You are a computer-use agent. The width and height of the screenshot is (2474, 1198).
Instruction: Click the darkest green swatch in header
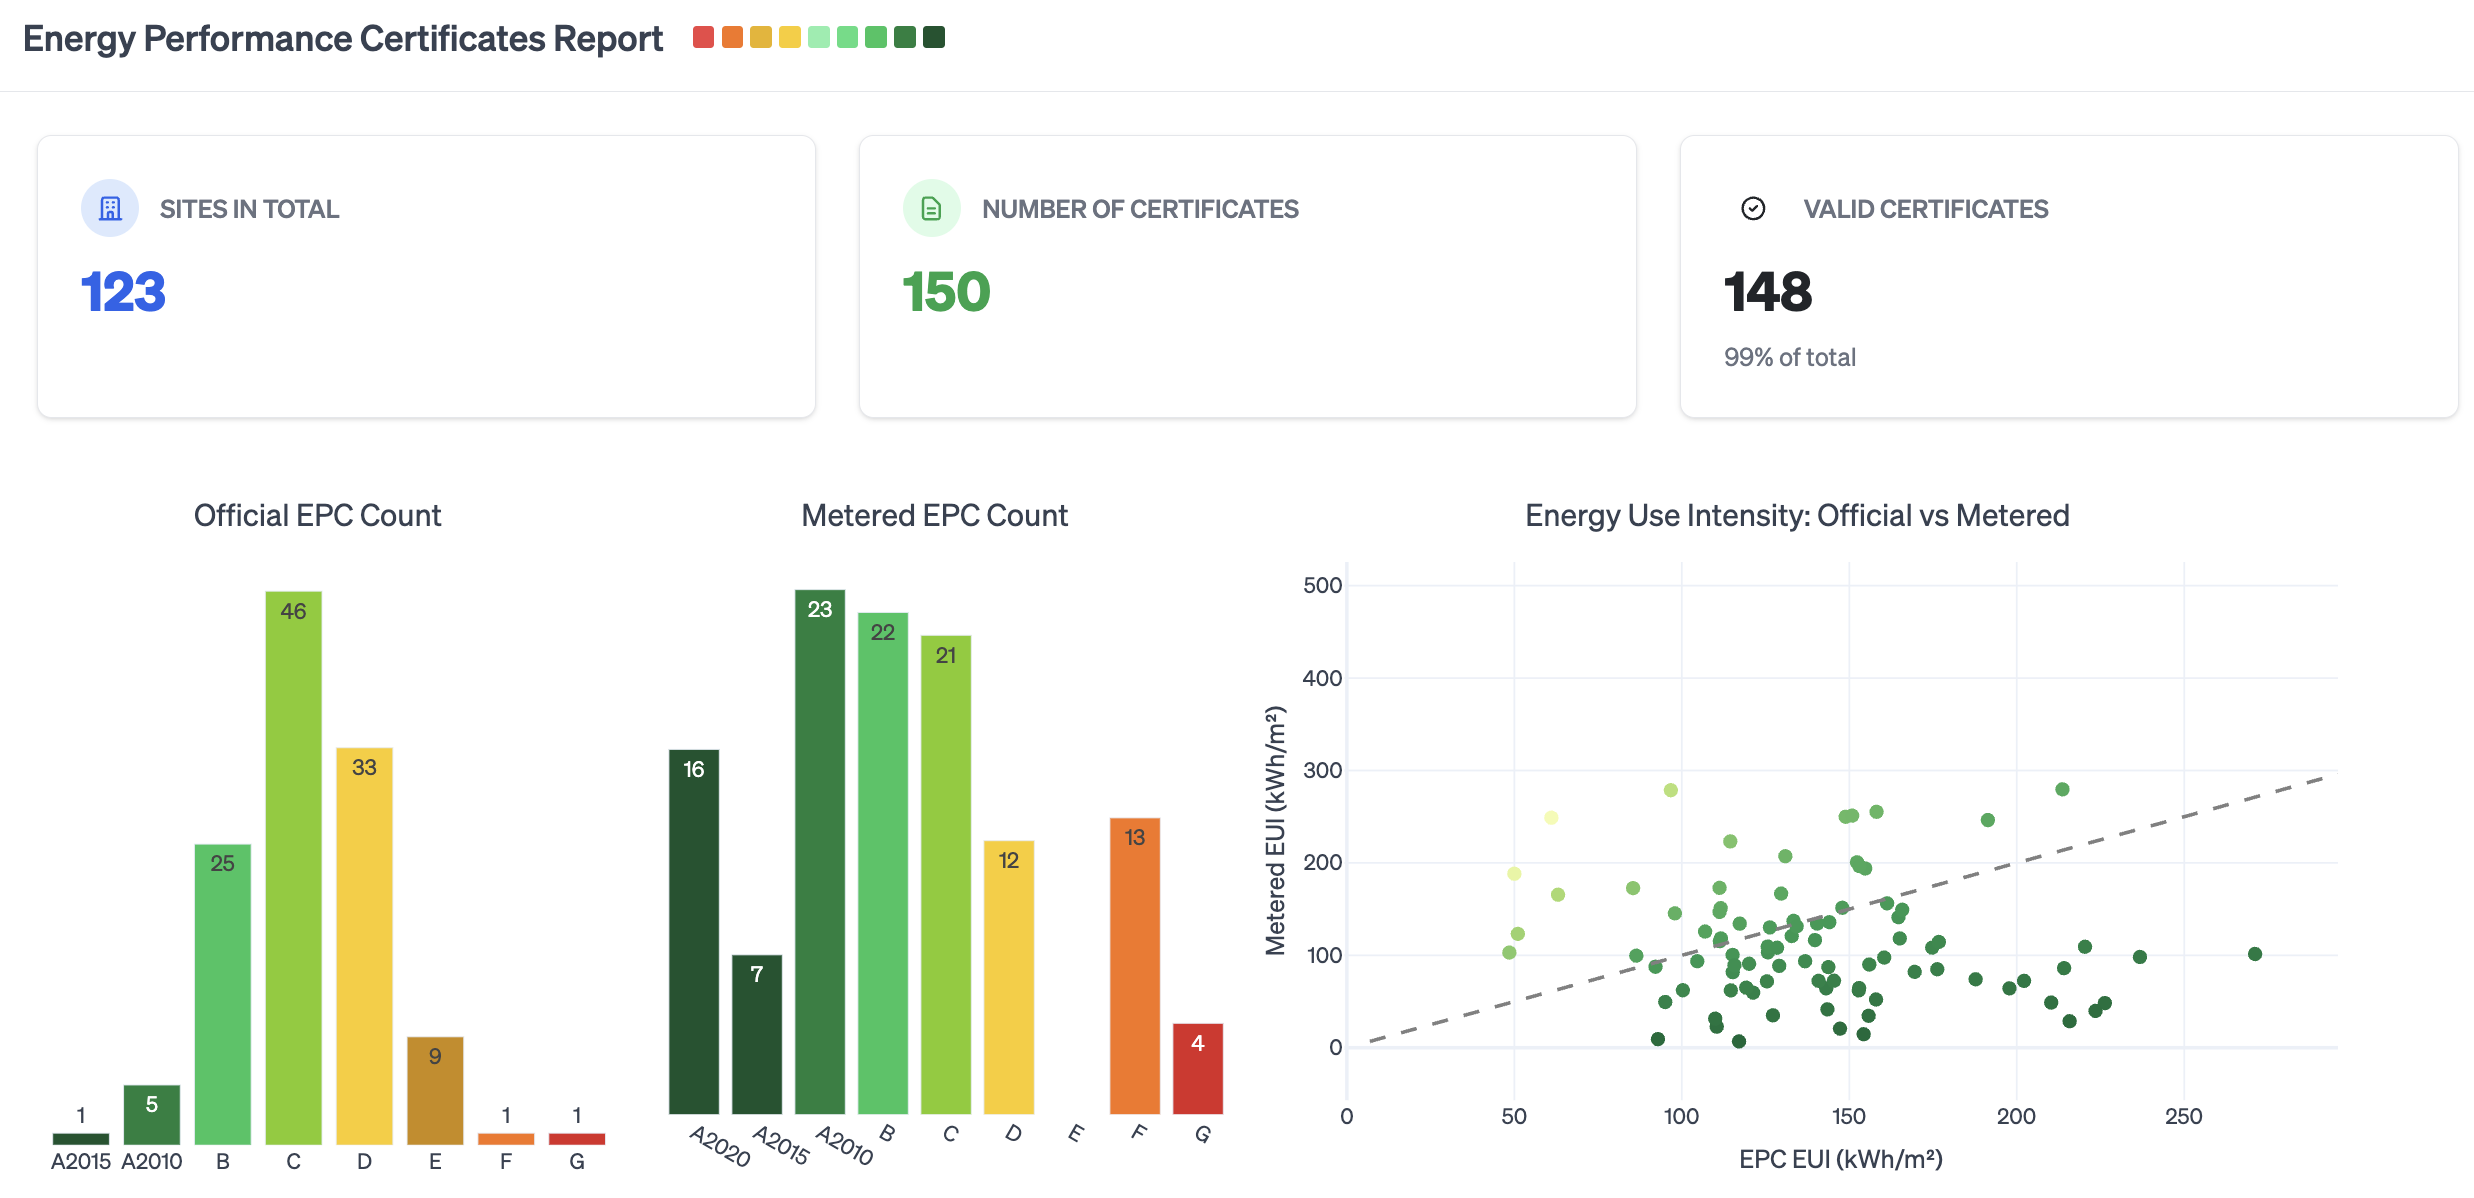[x=934, y=38]
